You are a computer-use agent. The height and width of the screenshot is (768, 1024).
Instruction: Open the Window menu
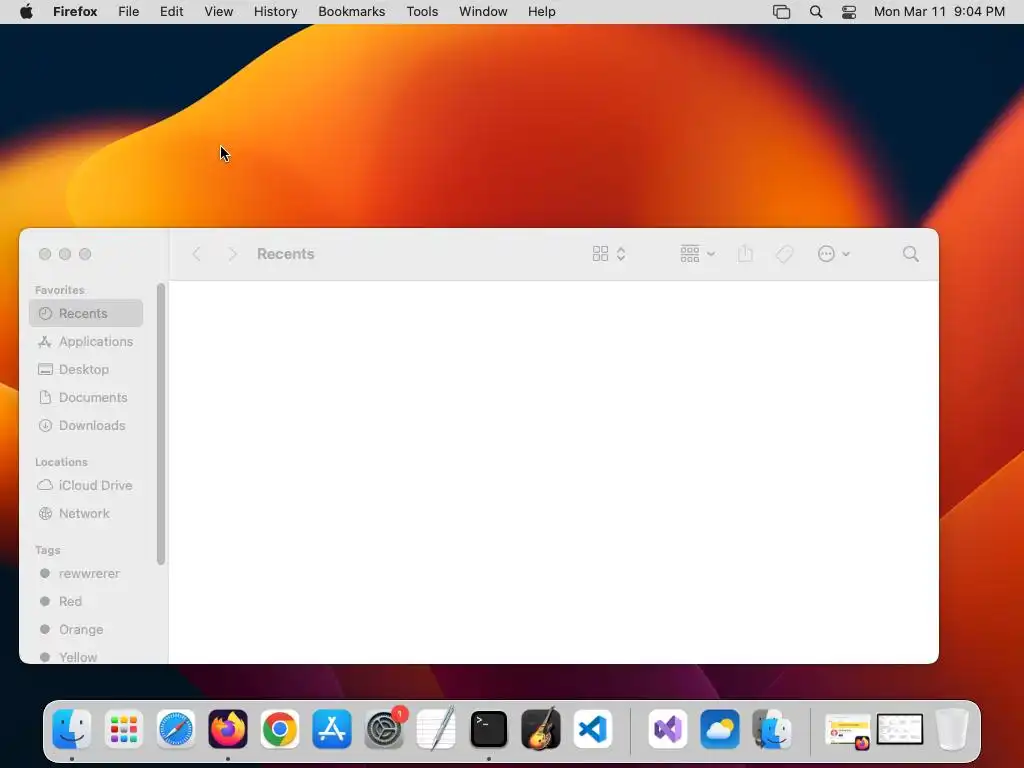tap(483, 12)
